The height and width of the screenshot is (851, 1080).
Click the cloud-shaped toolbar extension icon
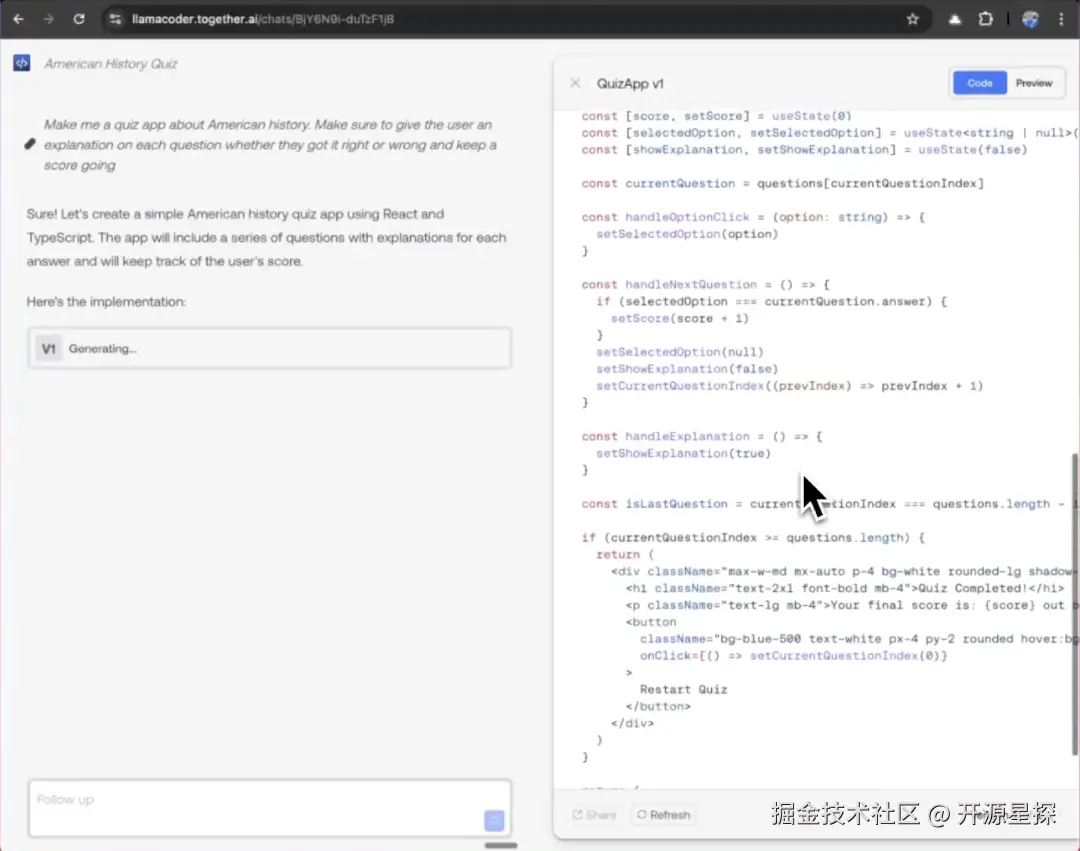click(x=955, y=19)
